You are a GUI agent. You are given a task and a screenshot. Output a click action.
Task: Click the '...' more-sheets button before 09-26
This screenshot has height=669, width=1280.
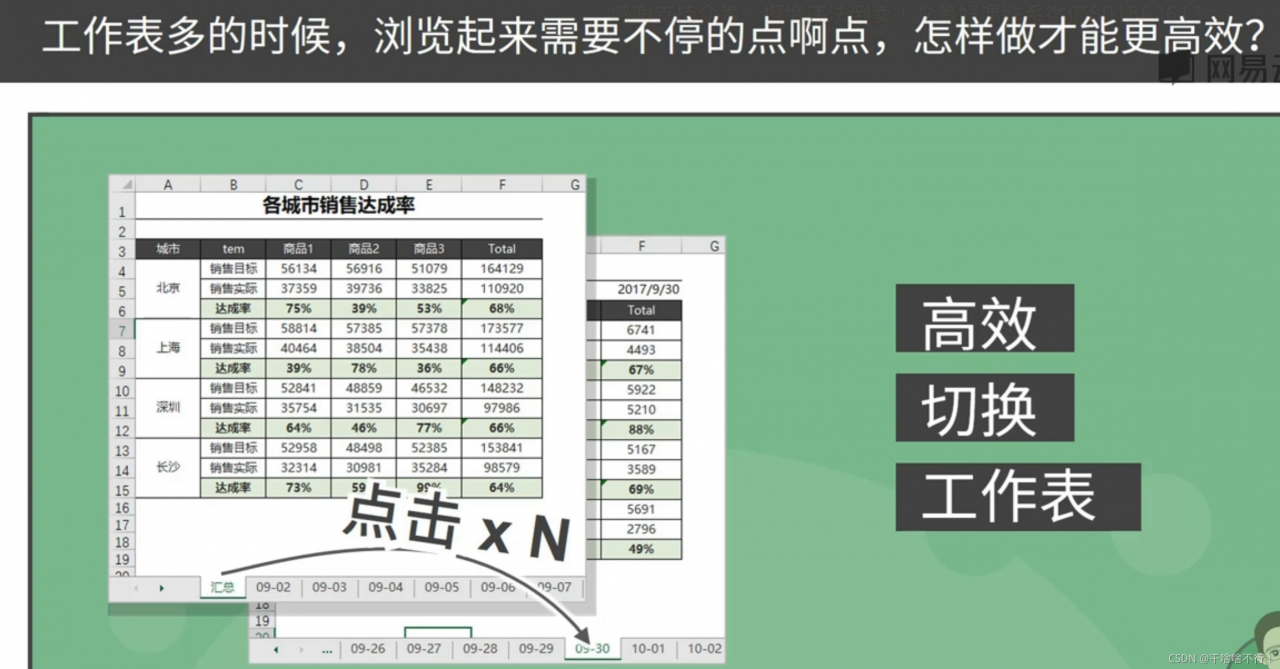click(327, 649)
